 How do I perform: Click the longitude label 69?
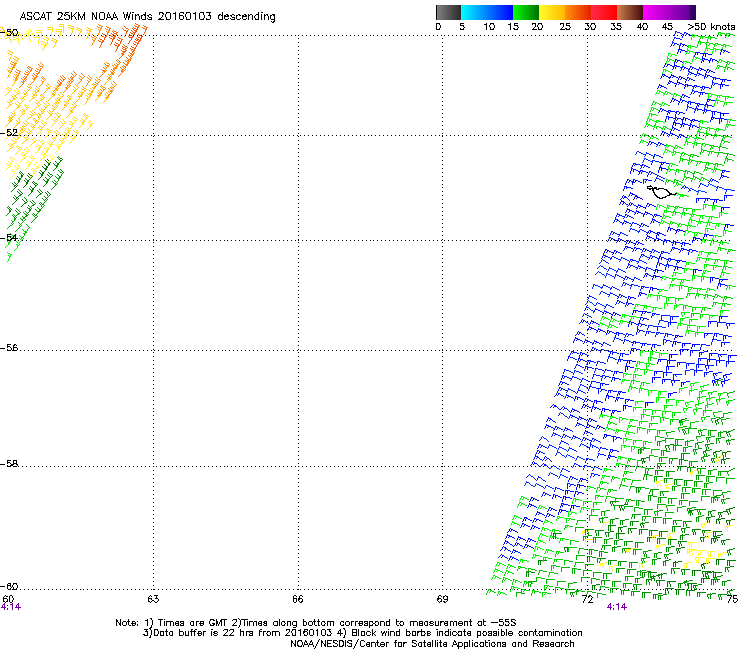click(x=442, y=599)
